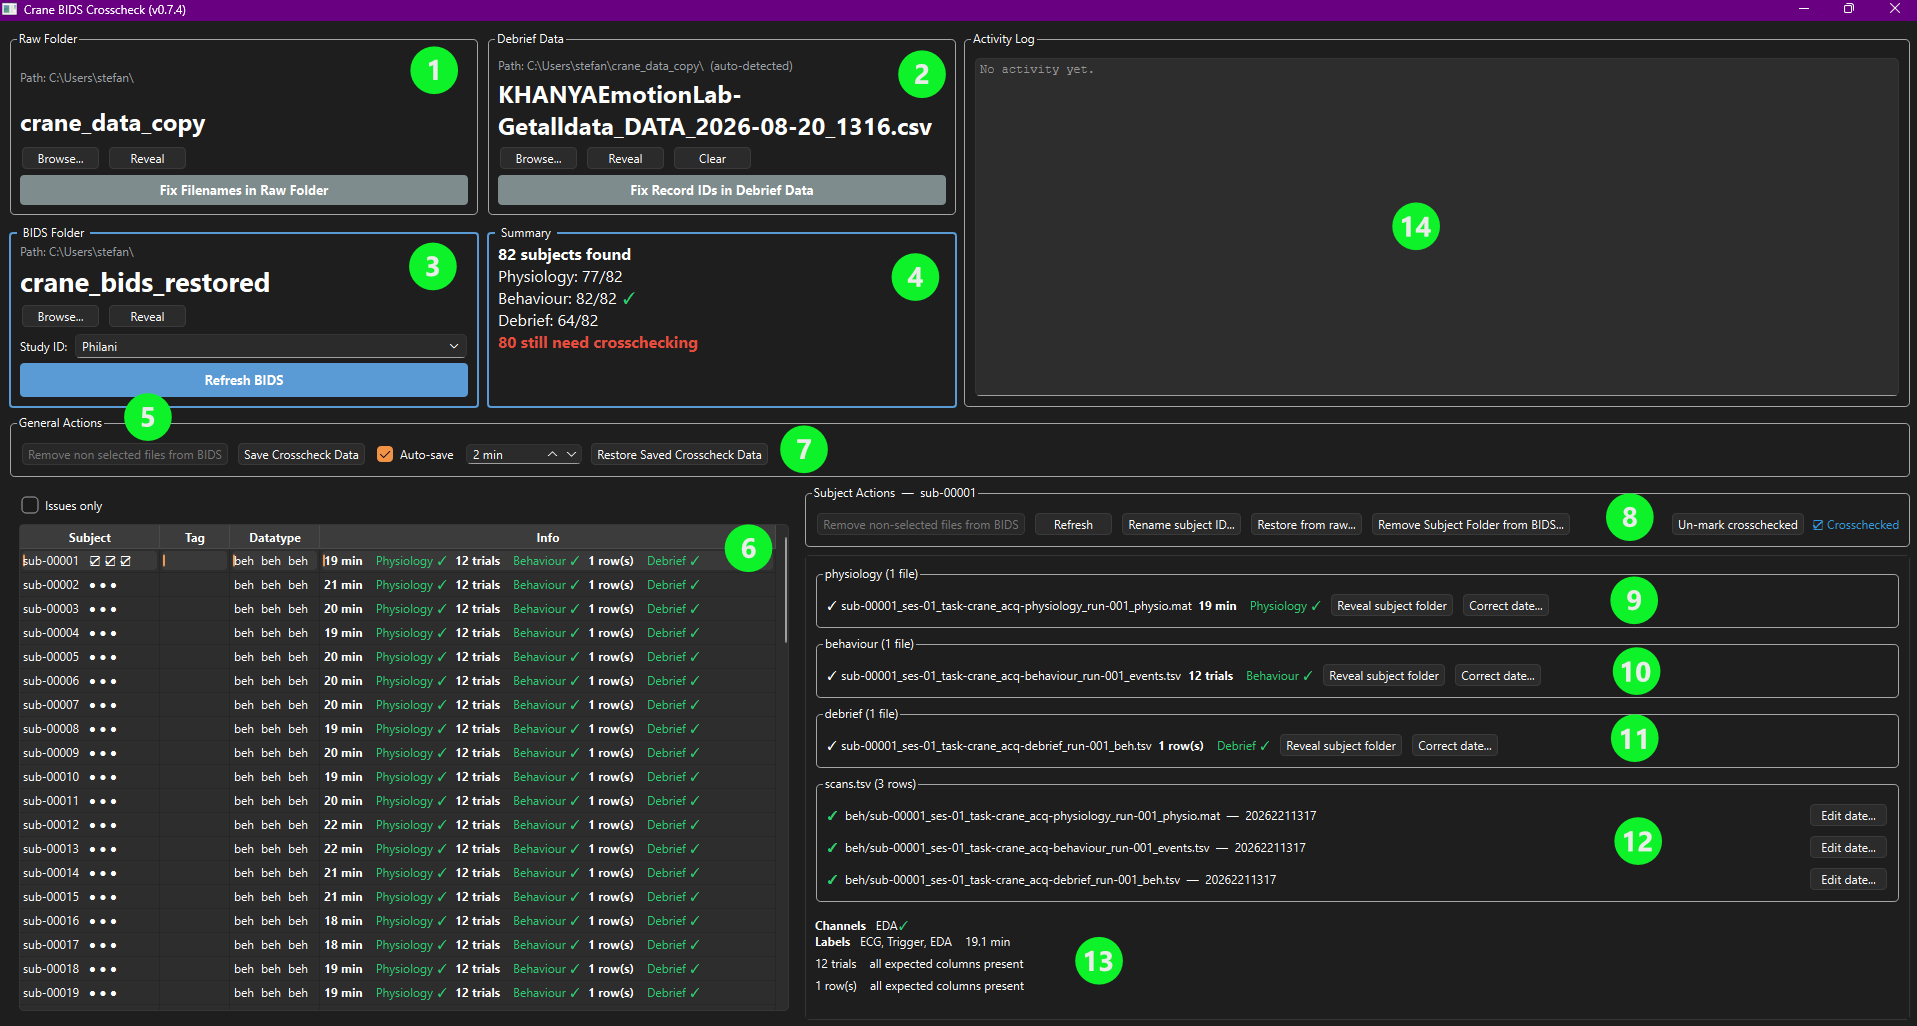Sort the table by Subject column header

coord(89,537)
